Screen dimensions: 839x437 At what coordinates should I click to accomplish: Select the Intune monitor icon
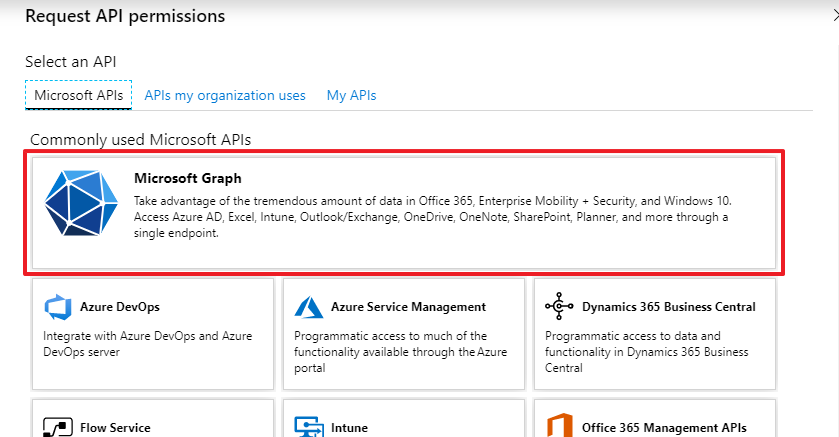pos(310,427)
